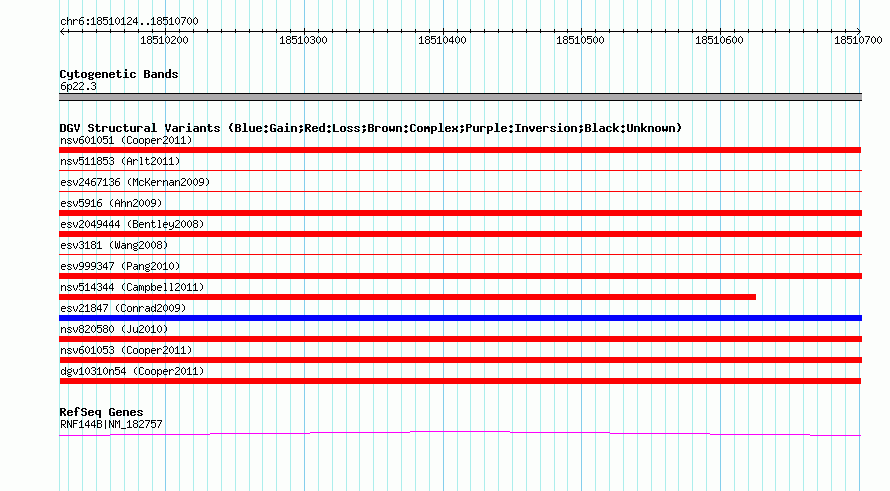Click the 18510600 ruler position label

coord(719,40)
